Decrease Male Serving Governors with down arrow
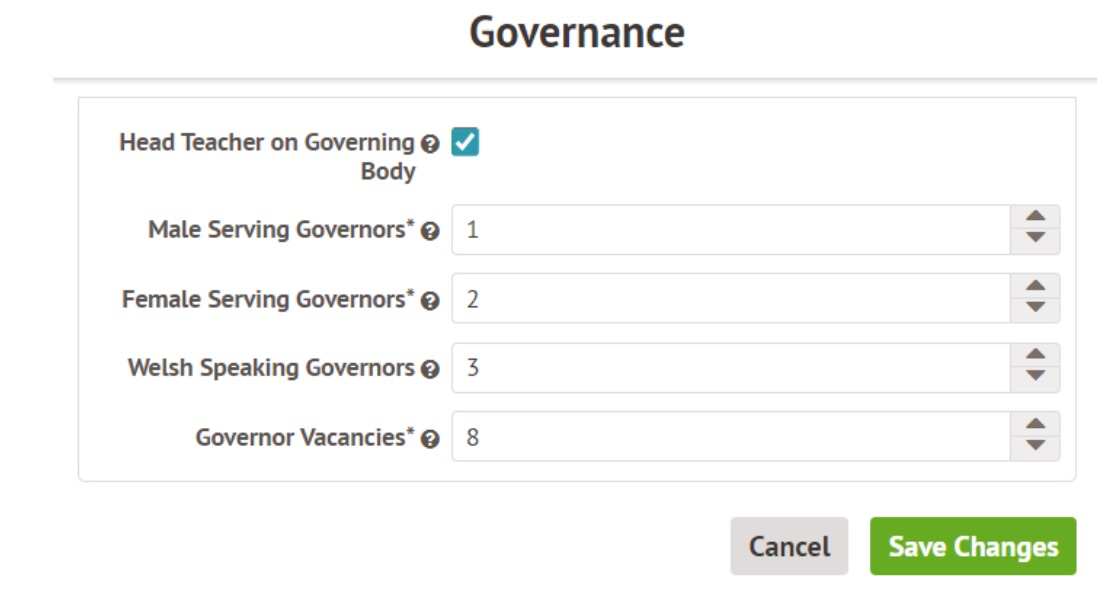 (1035, 239)
